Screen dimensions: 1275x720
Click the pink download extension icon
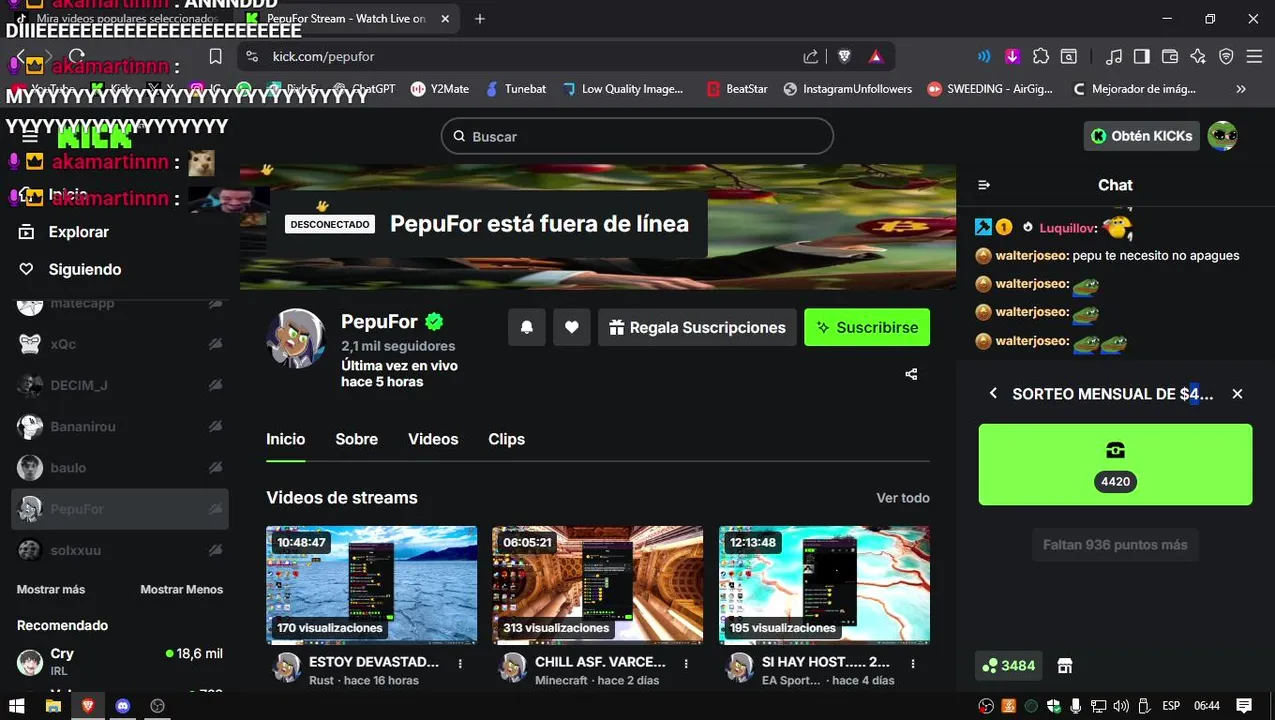[1013, 57]
